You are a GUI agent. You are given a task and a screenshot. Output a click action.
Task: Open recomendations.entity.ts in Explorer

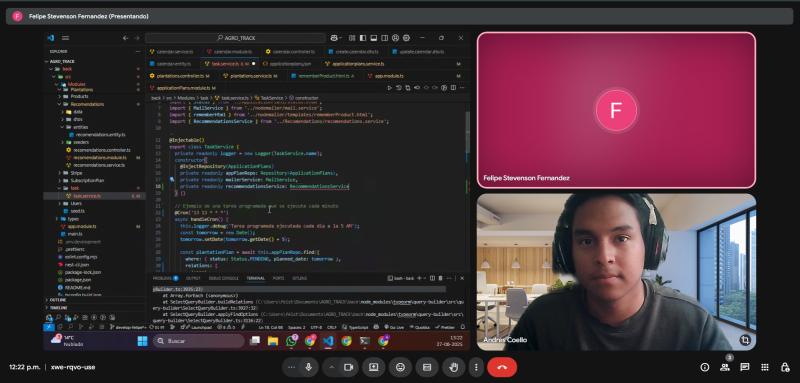[100, 135]
